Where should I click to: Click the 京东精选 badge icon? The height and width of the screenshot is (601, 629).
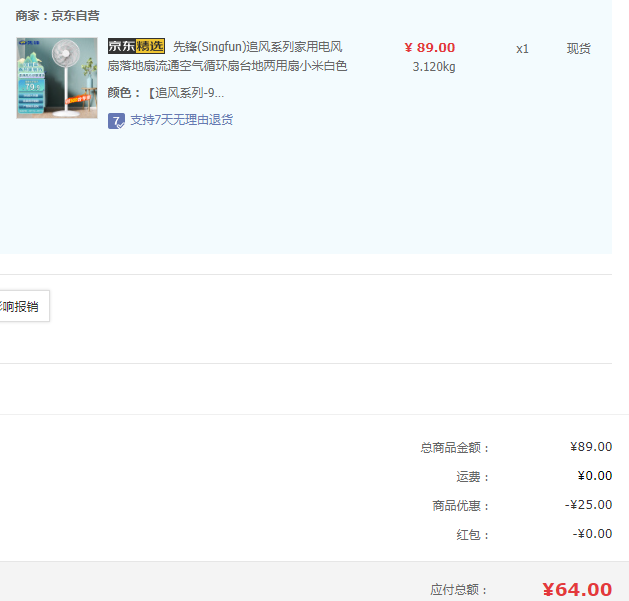pyautogui.click(x=136, y=46)
